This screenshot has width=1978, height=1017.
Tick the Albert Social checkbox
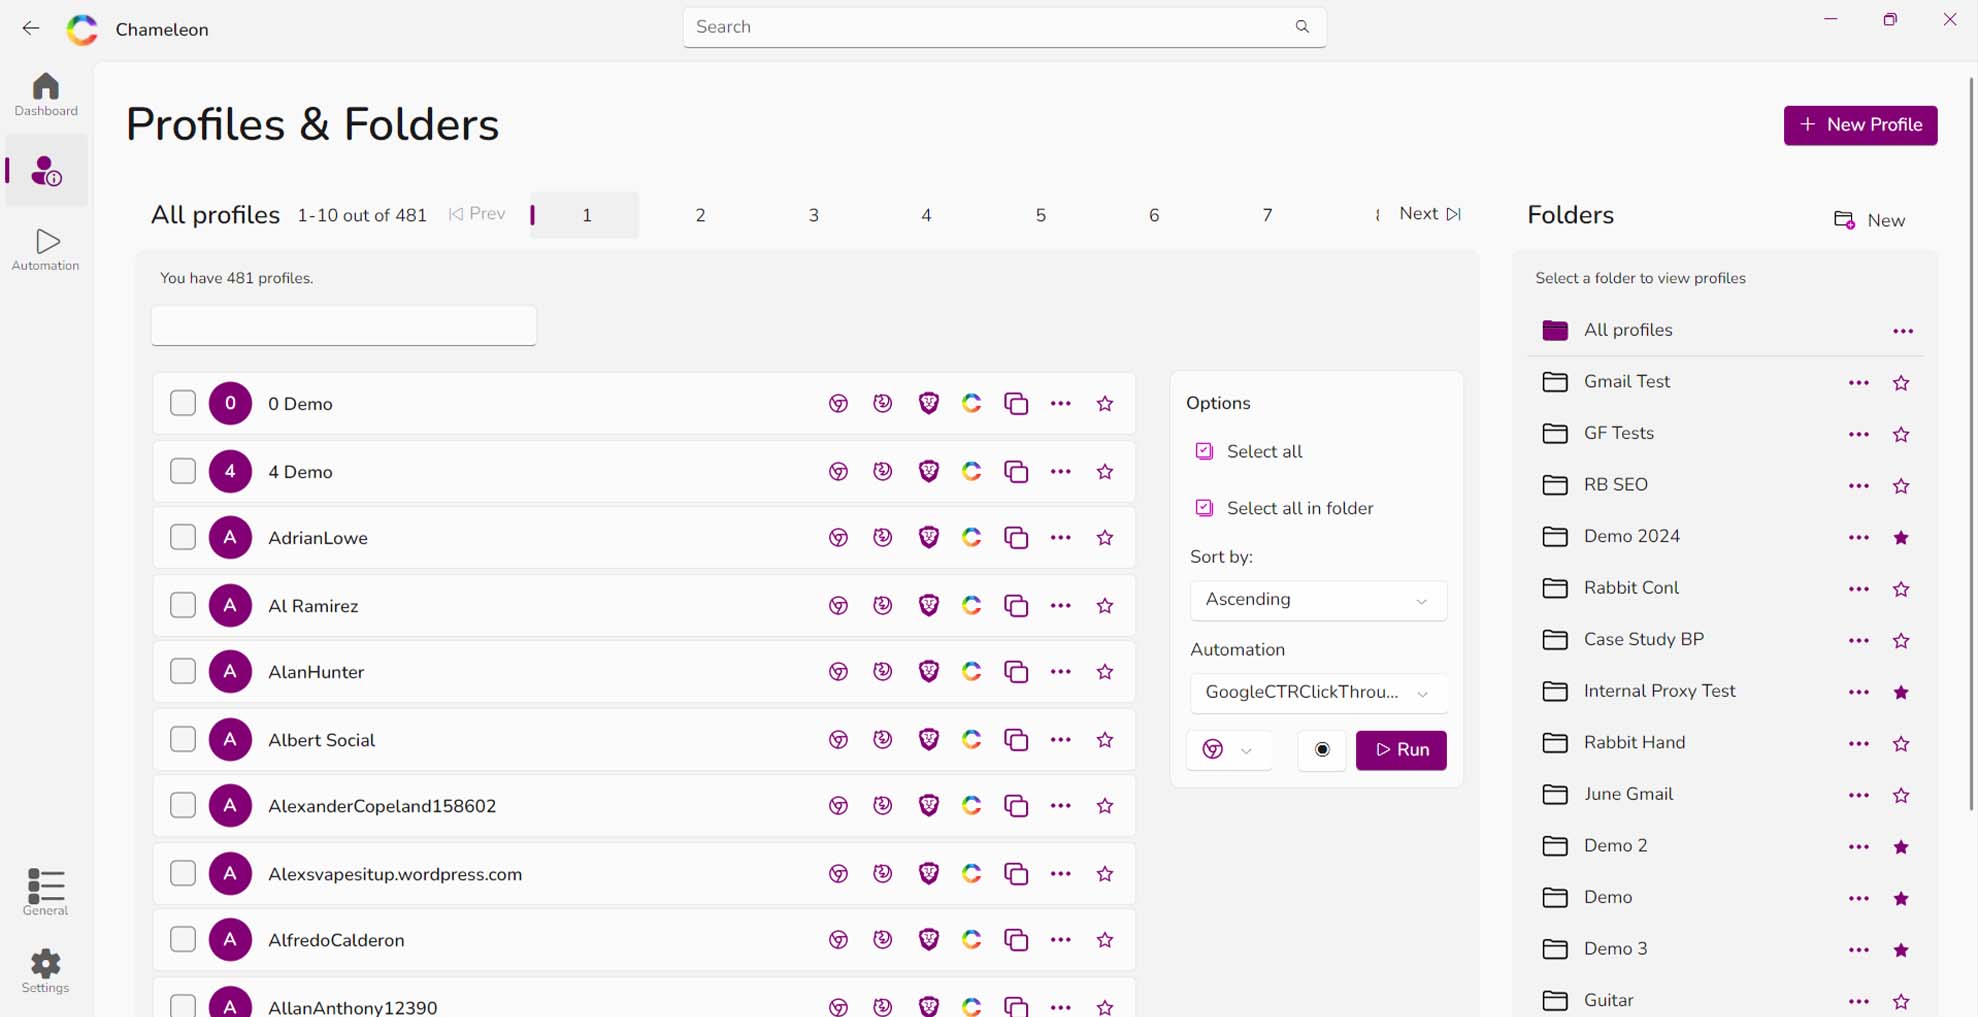[183, 739]
